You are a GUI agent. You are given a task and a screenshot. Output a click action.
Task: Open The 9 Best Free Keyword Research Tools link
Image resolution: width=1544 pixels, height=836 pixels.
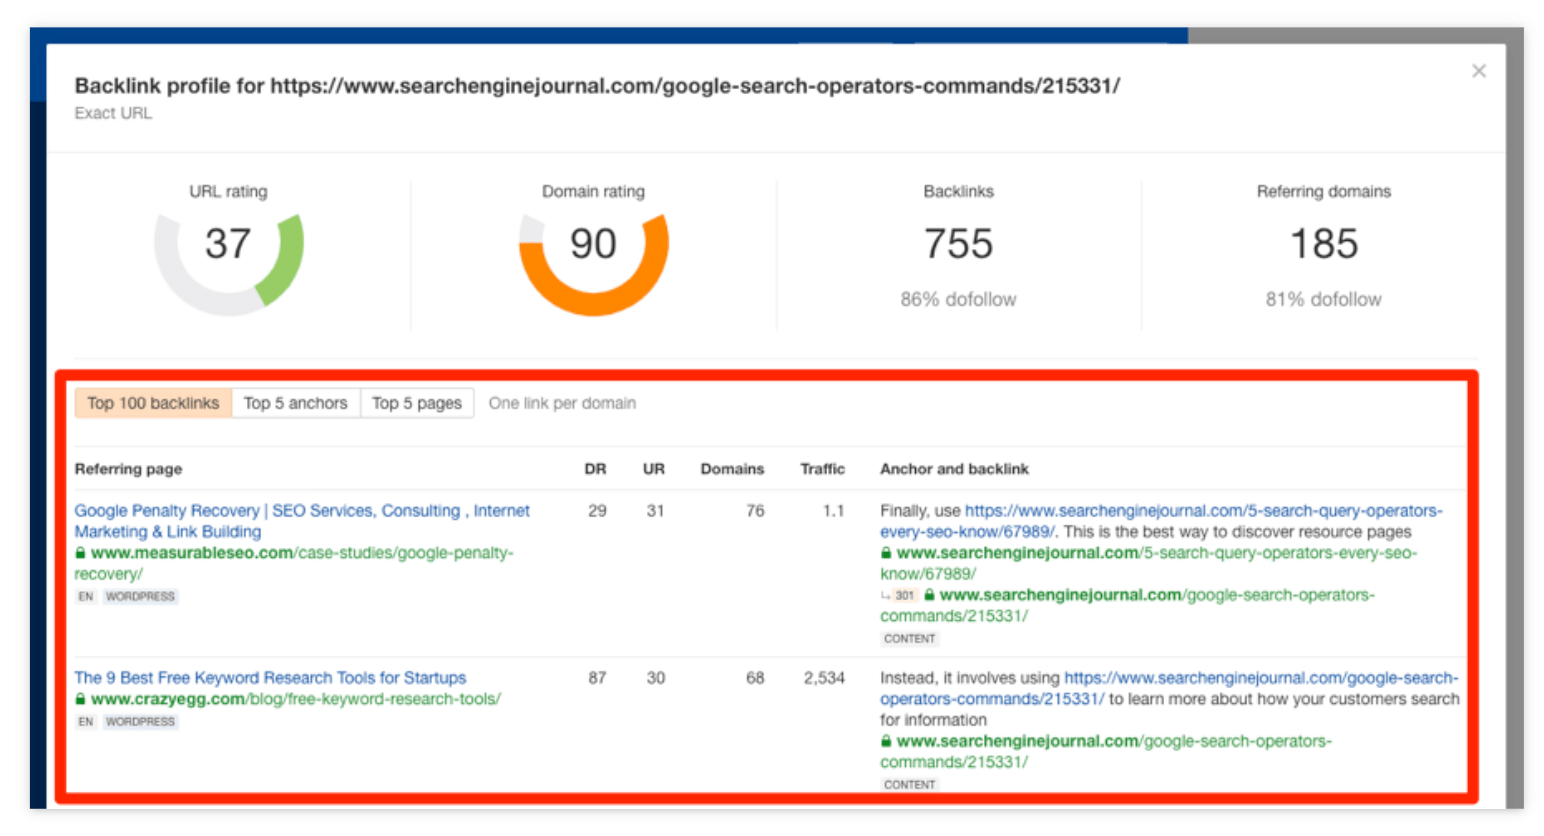(270, 678)
